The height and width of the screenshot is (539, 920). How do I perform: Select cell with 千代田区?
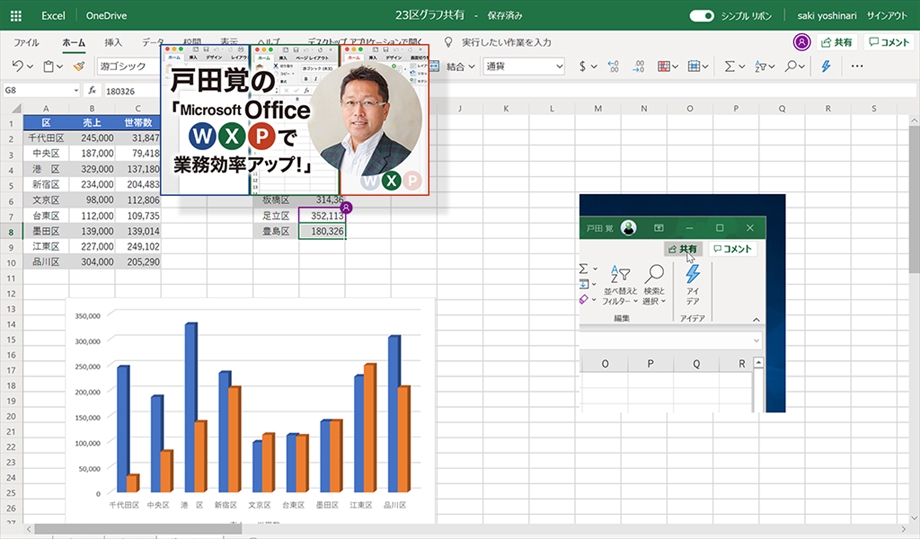(46, 138)
